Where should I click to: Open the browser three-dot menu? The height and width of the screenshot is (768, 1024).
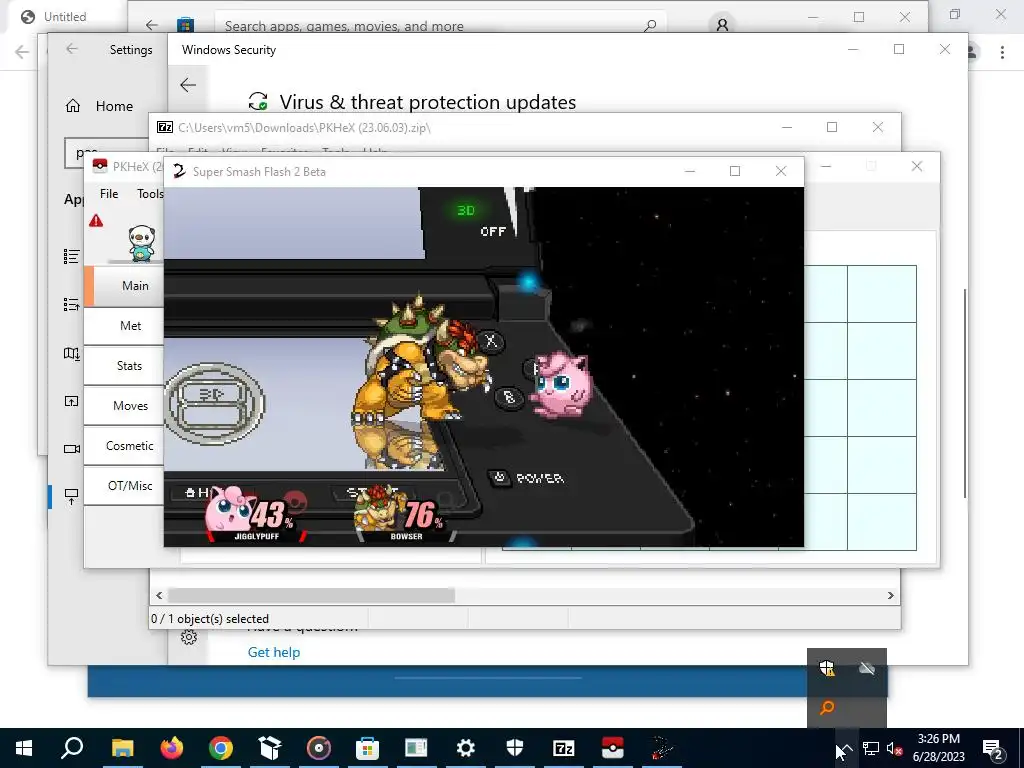click(x=1002, y=52)
